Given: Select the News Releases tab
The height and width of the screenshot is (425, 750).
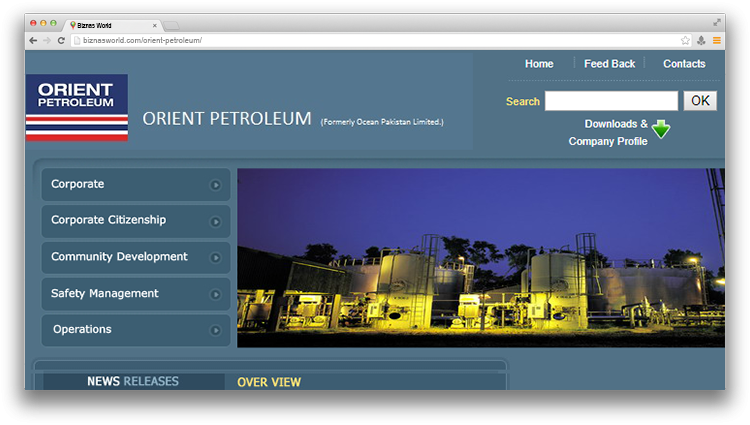Looking at the screenshot, I should point(132,381).
